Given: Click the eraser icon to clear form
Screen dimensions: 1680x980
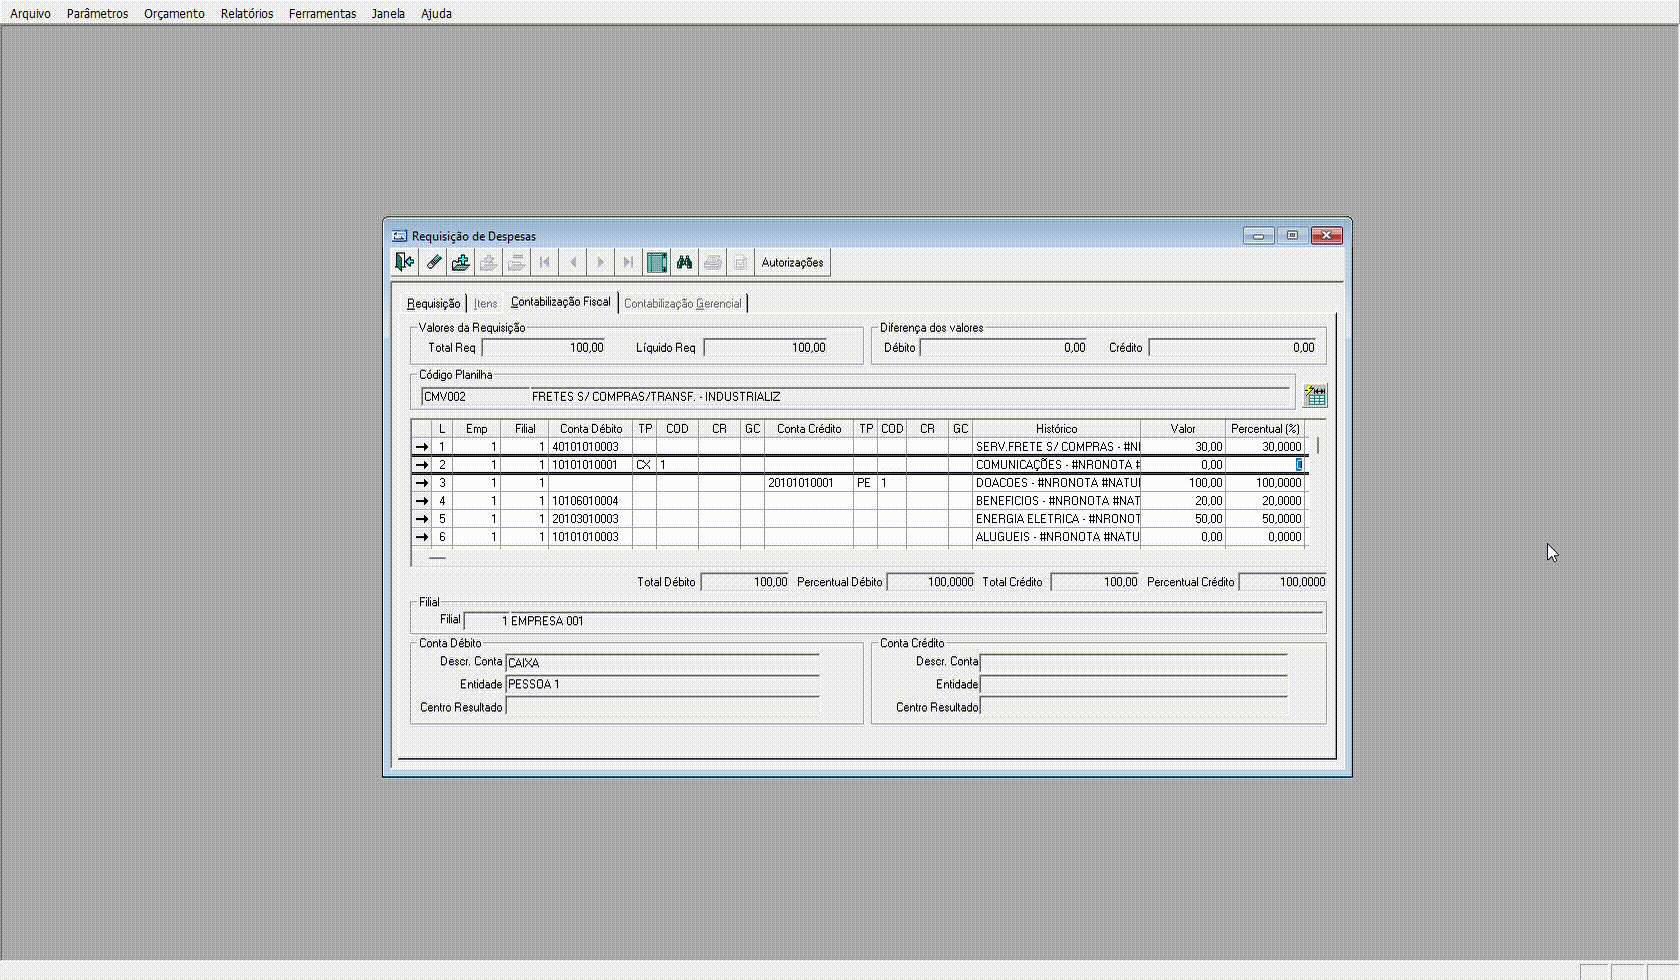Looking at the screenshot, I should (433, 263).
